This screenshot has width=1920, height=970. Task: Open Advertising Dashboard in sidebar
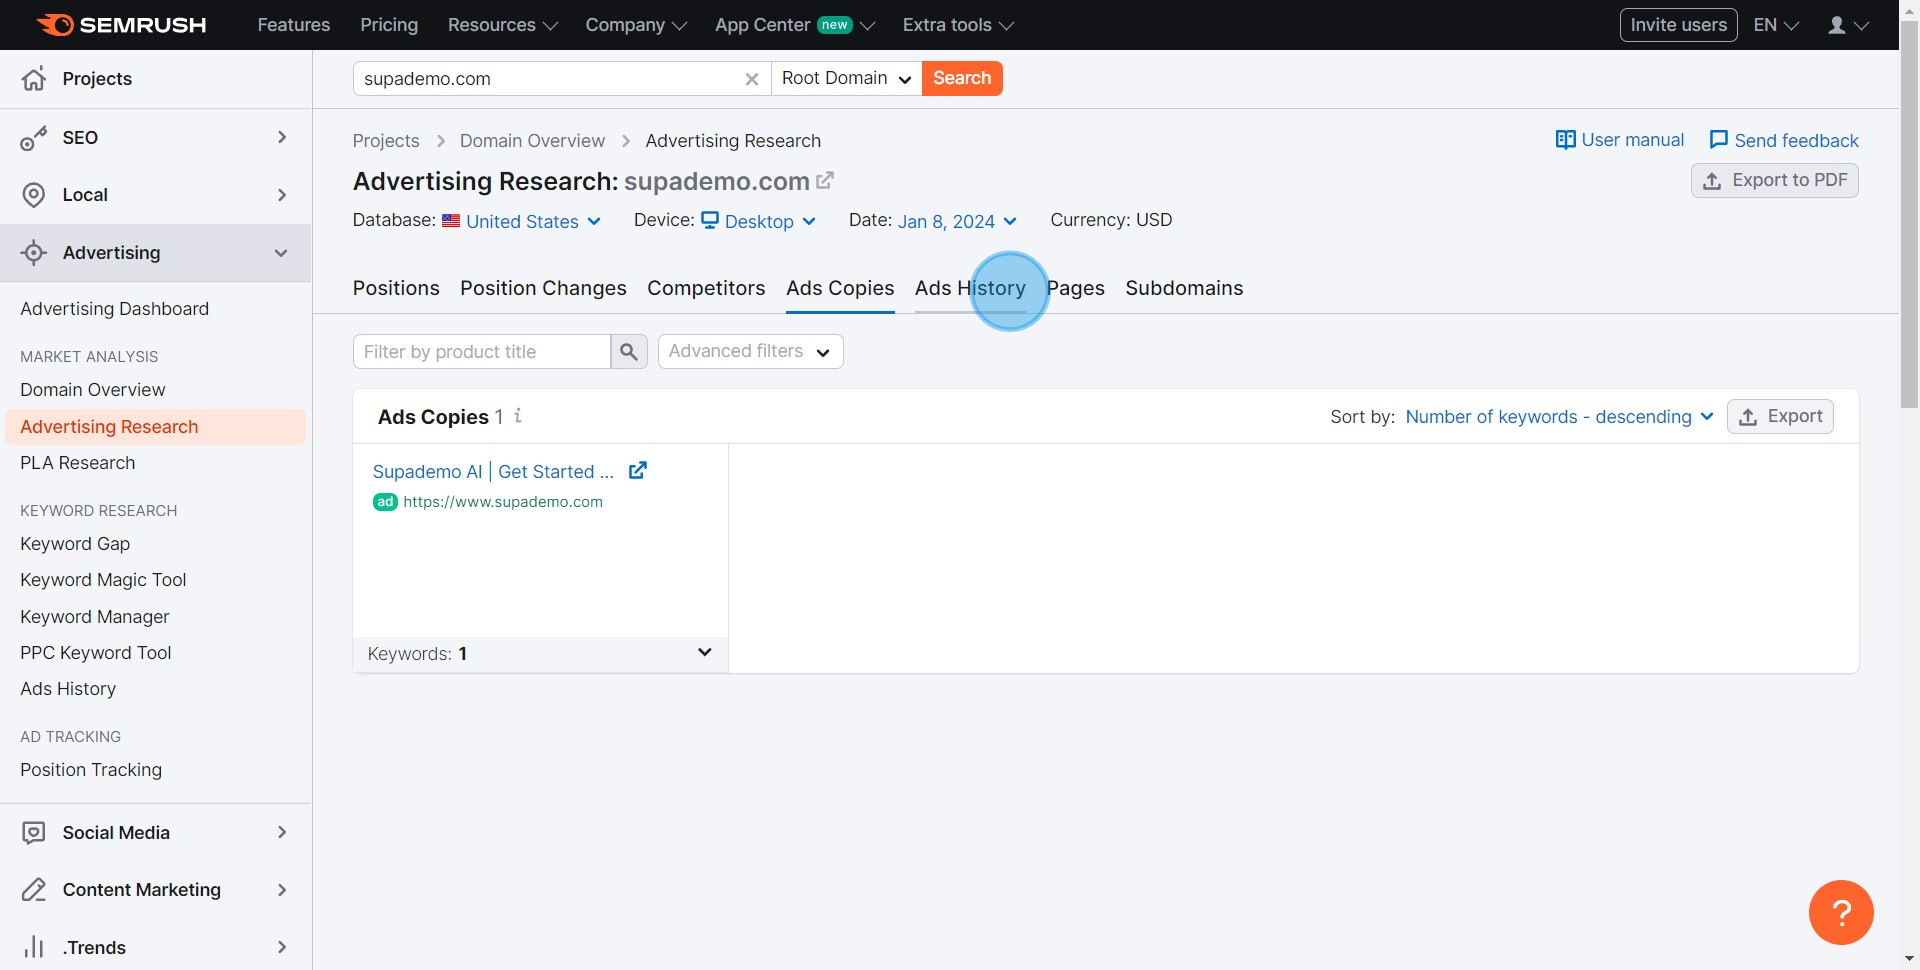click(115, 309)
